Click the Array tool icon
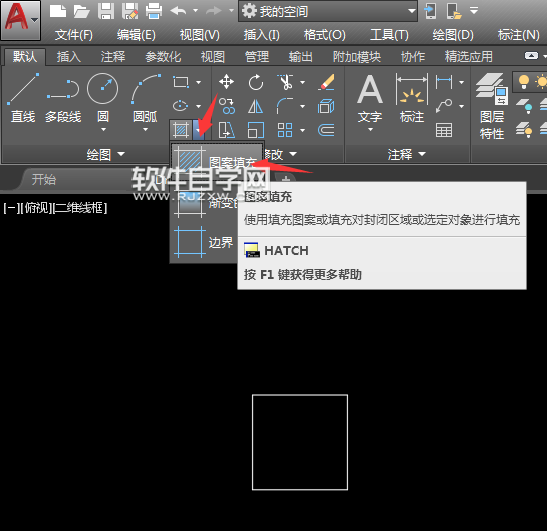 (x=285, y=130)
